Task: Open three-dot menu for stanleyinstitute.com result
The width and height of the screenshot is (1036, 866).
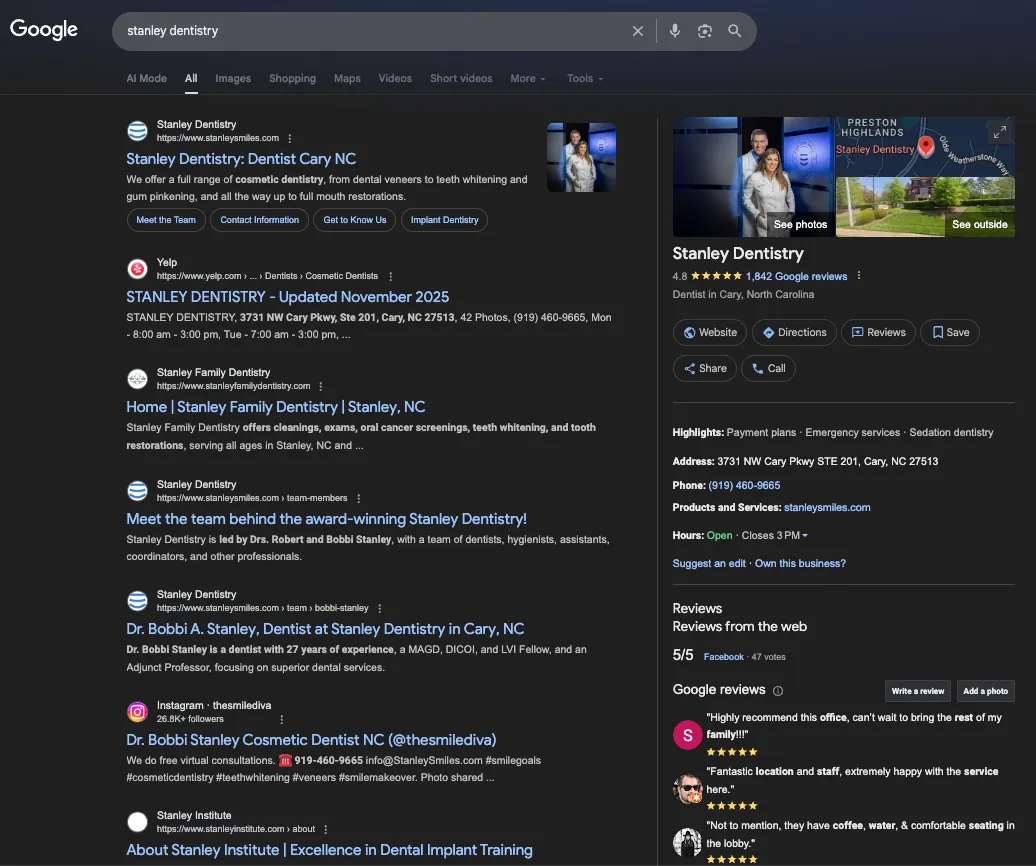Action: (326, 829)
